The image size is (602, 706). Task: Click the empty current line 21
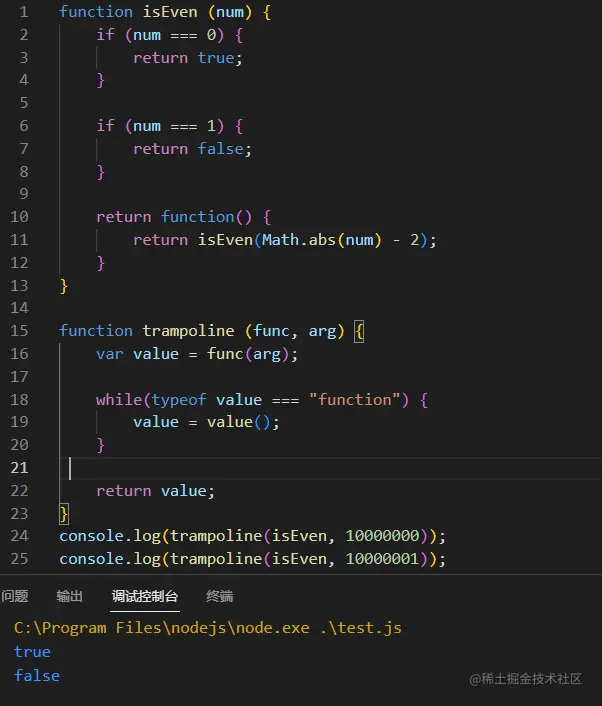[330, 468]
